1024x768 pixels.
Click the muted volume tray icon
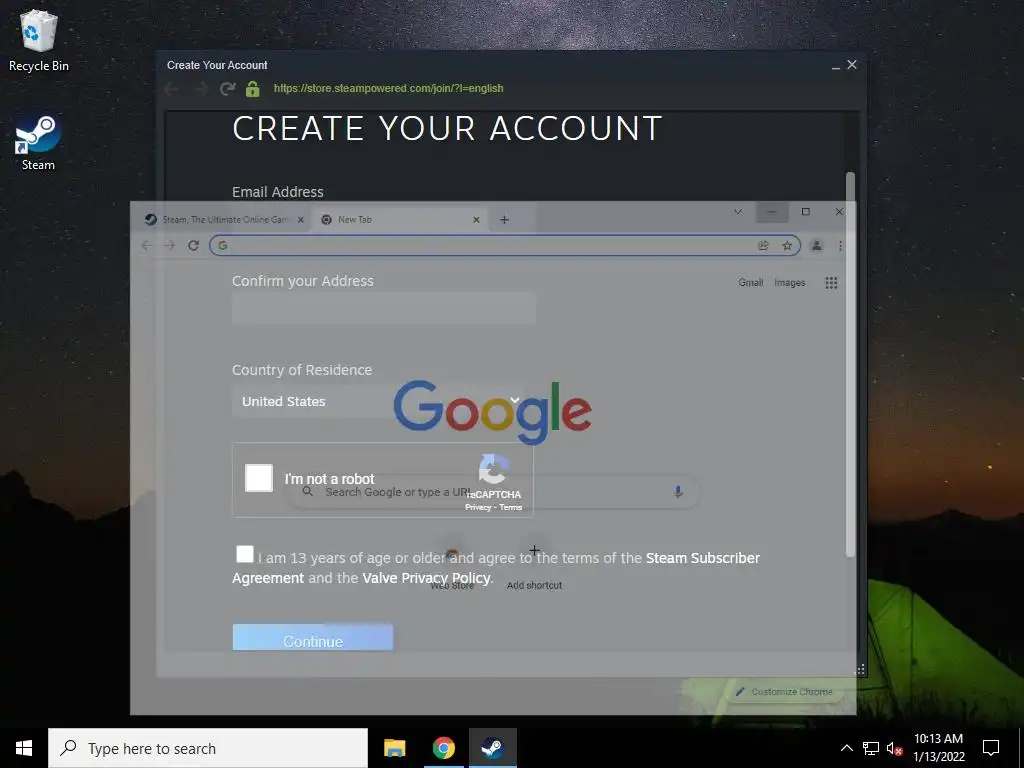(894, 748)
